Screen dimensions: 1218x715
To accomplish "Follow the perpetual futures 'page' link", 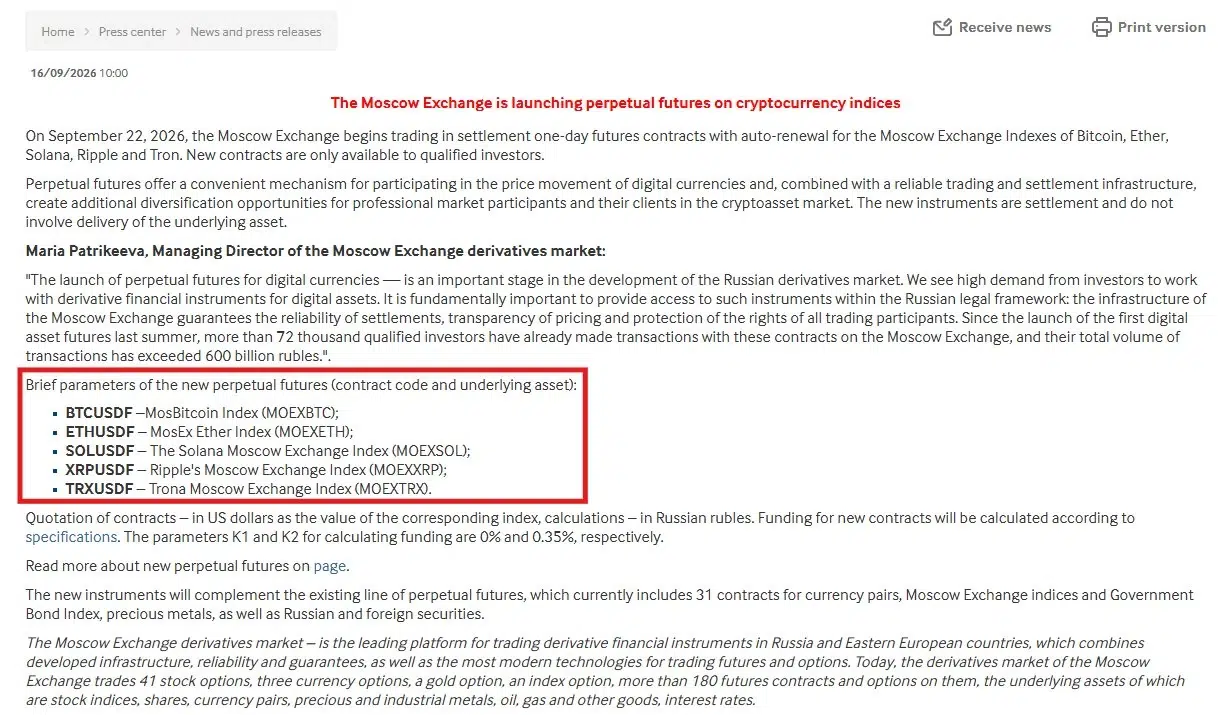I will pos(330,566).
